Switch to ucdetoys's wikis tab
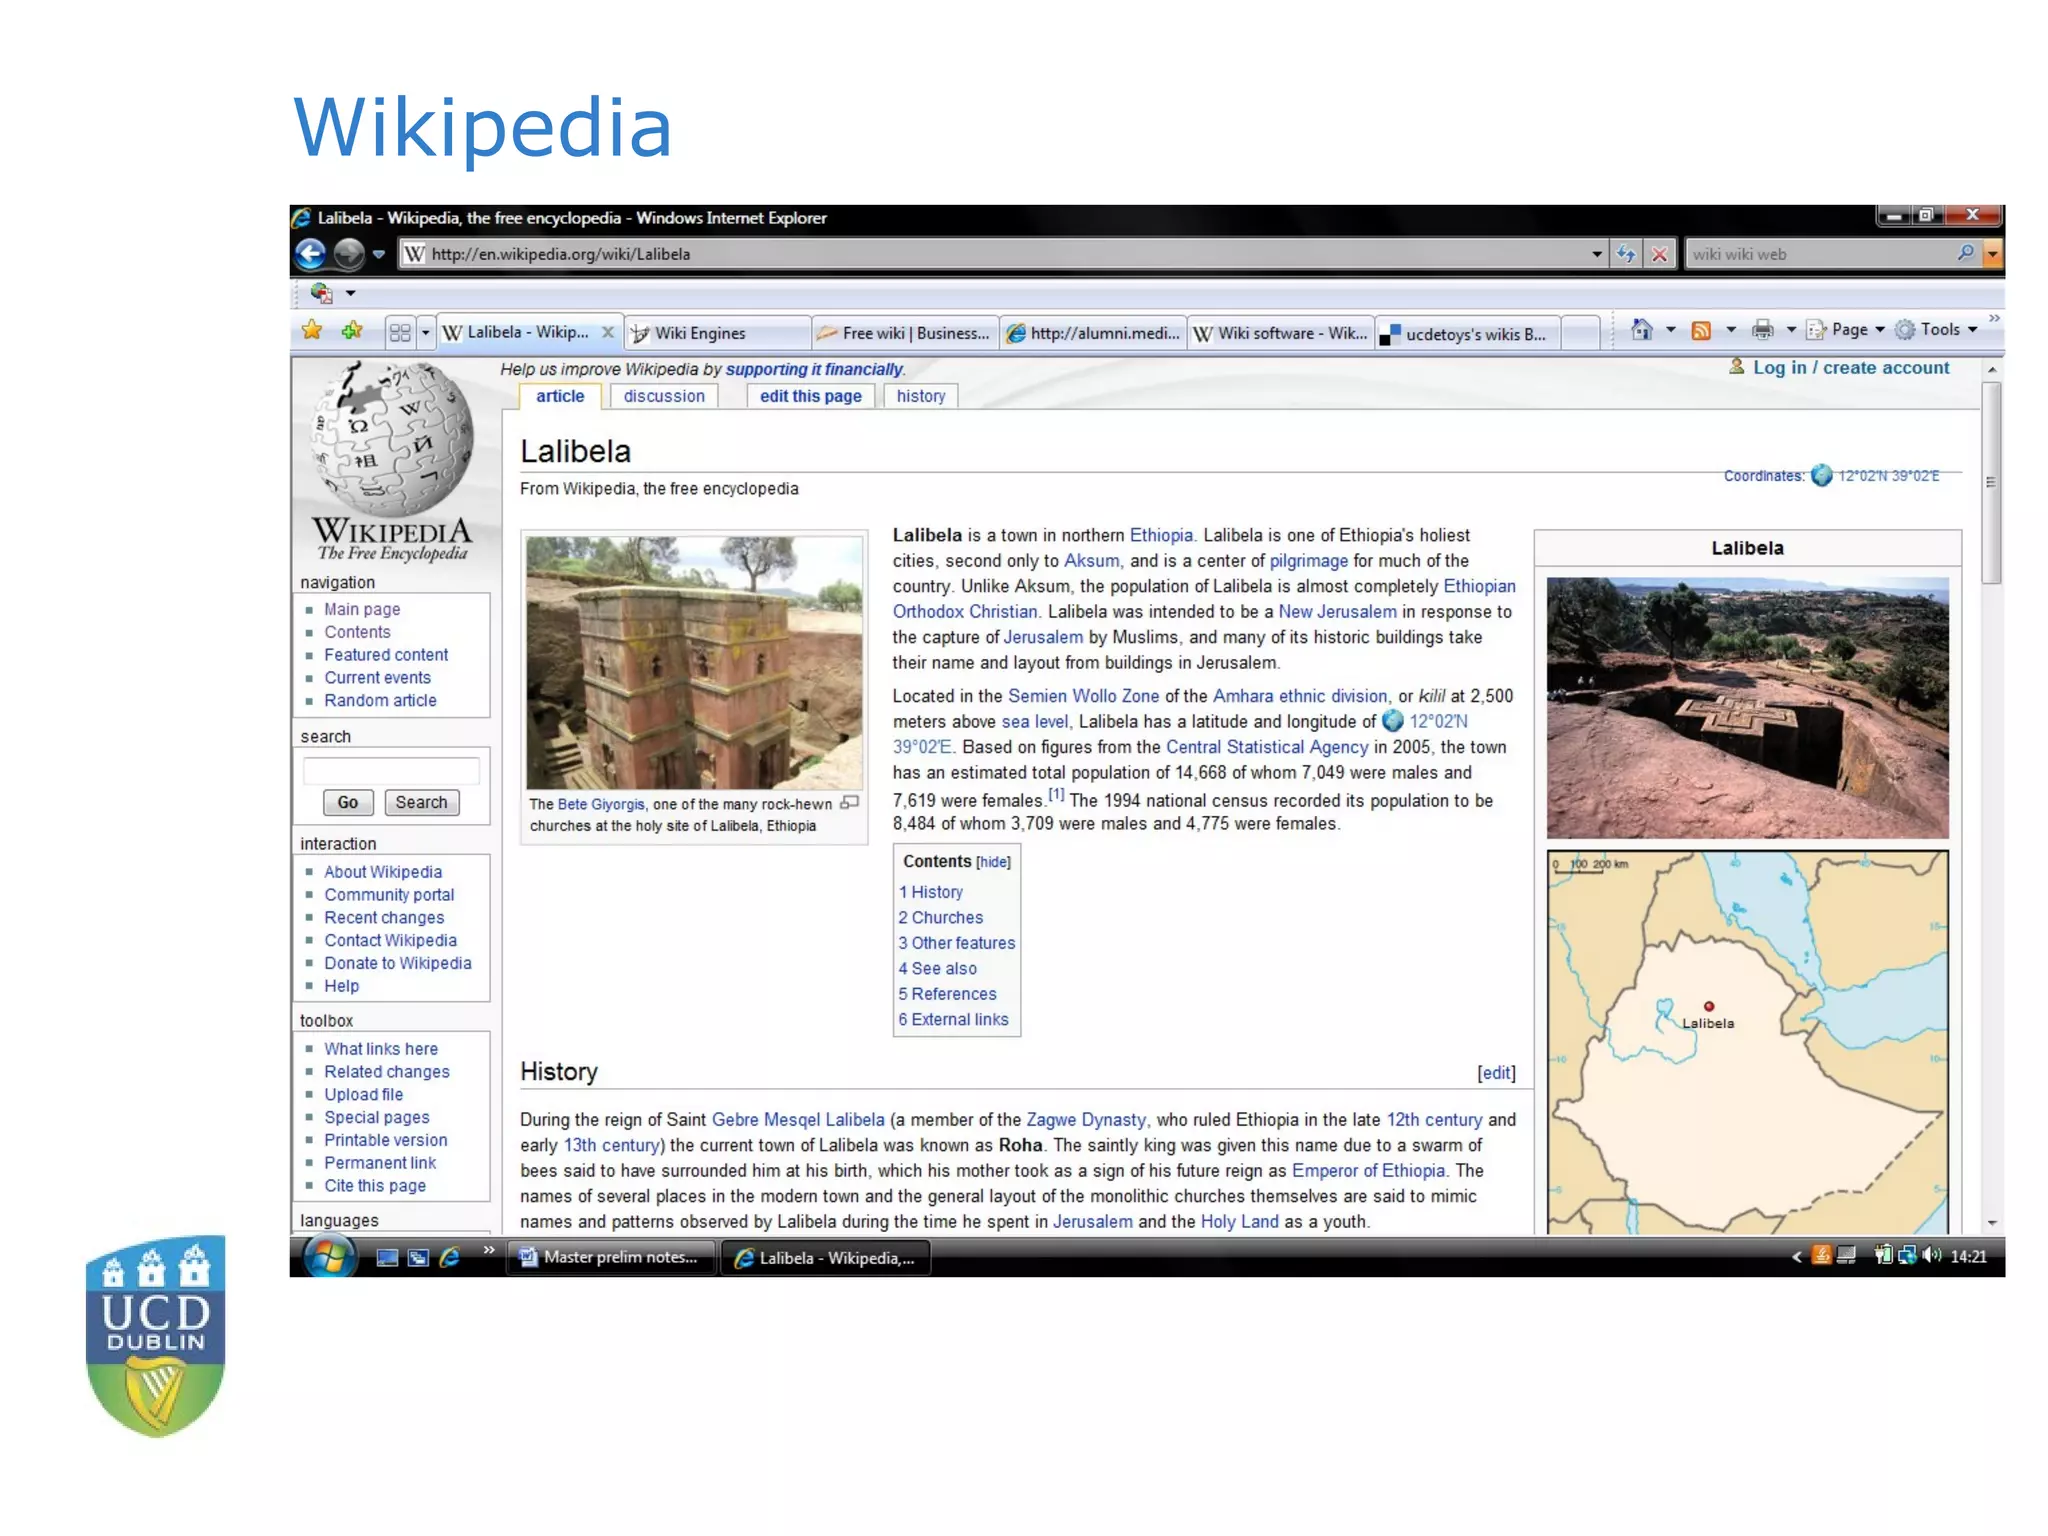Screen dimensions: 2048x1536 1468,333
